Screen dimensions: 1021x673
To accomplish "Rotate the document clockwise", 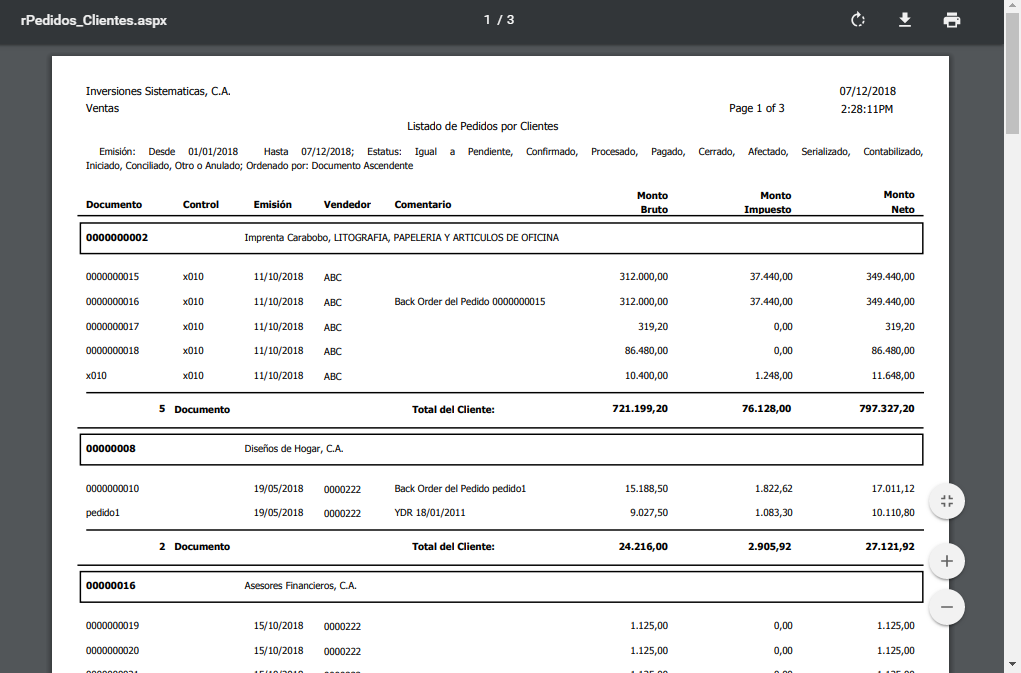I will [x=857, y=20].
